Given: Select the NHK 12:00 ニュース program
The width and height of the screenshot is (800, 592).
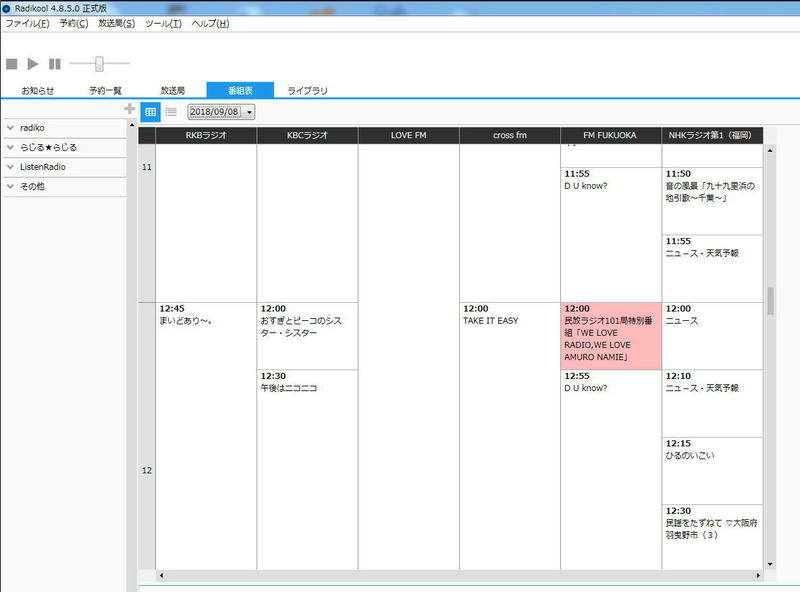Looking at the screenshot, I should [x=712, y=336].
